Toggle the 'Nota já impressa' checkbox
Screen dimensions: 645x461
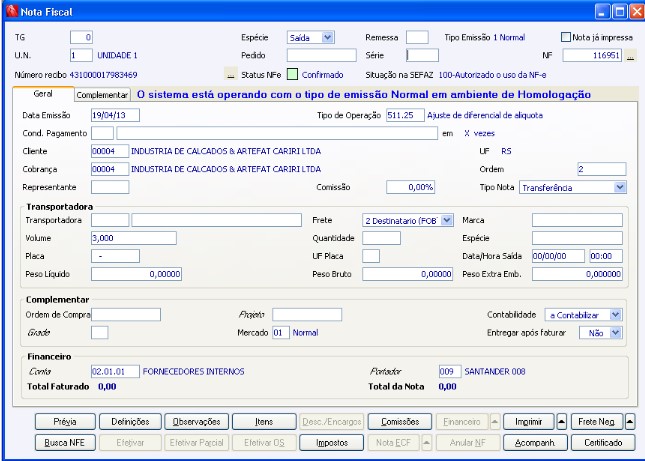click(x=566, y=37)
